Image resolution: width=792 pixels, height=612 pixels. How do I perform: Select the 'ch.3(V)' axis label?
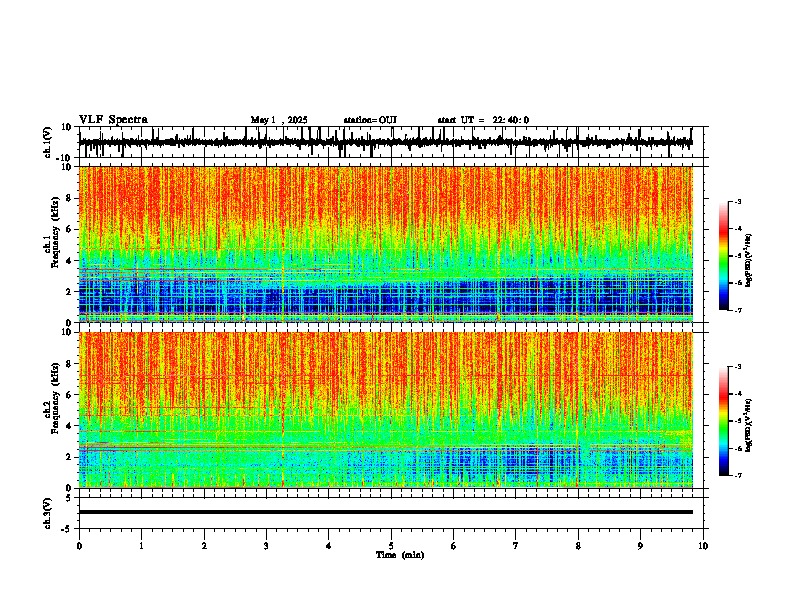[48, 513]
